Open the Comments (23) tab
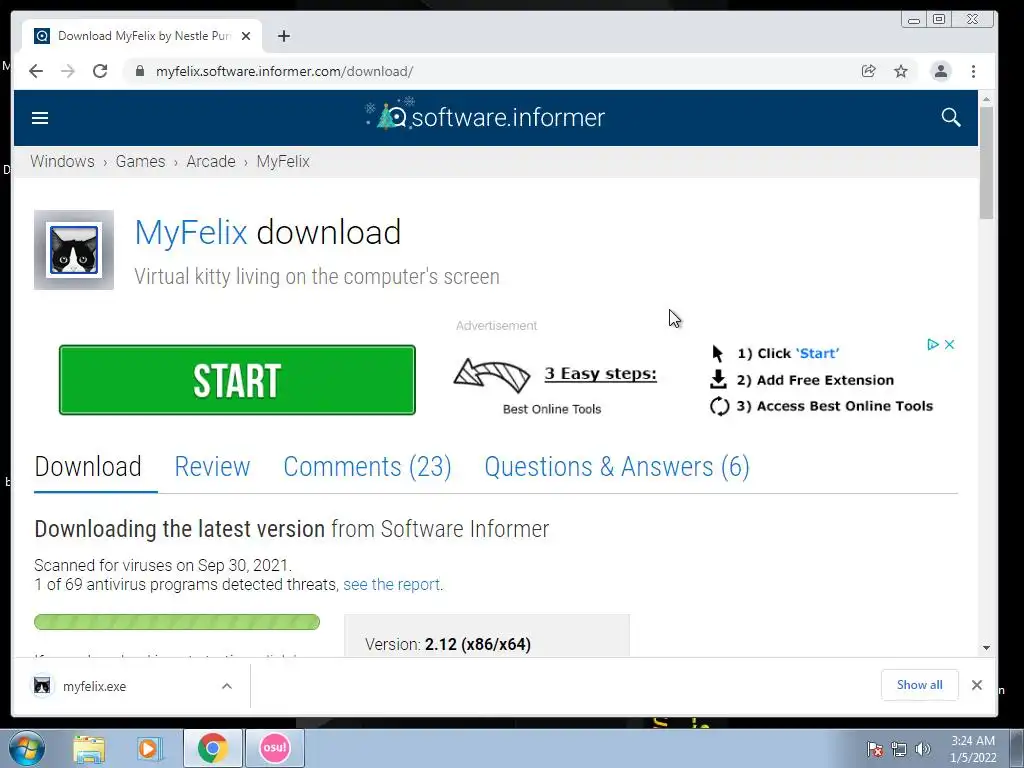 click(368, 467)
